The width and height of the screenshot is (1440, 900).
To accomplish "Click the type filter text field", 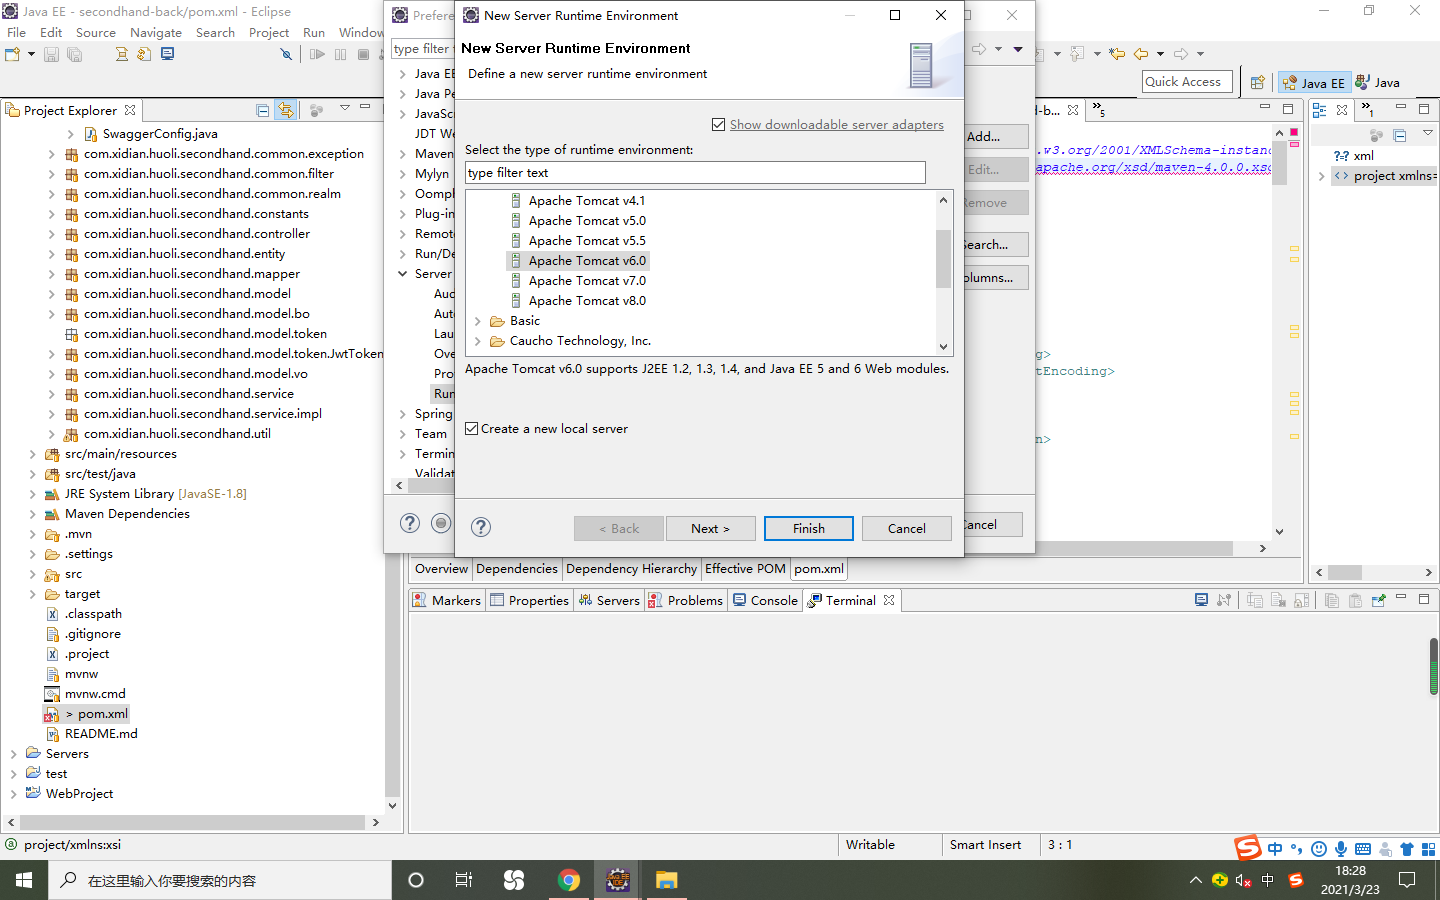I will 694,172.
